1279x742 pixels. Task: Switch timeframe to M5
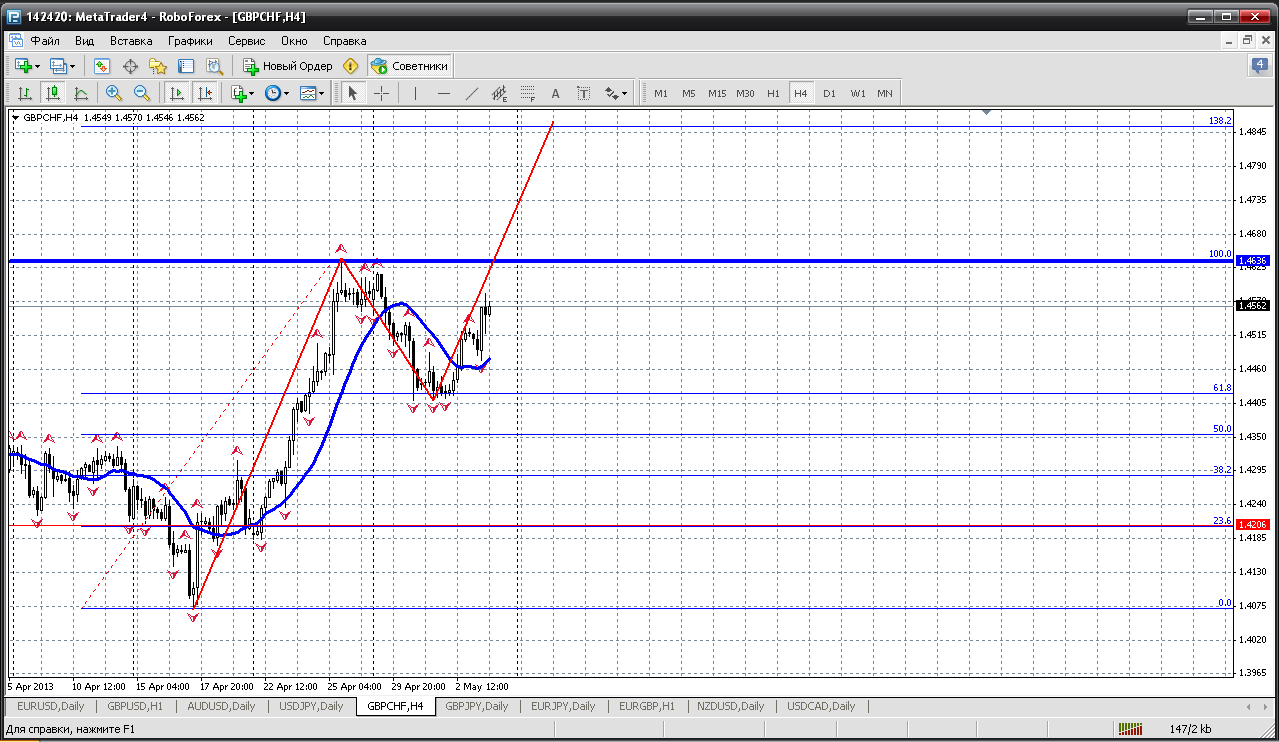(689, 93)
